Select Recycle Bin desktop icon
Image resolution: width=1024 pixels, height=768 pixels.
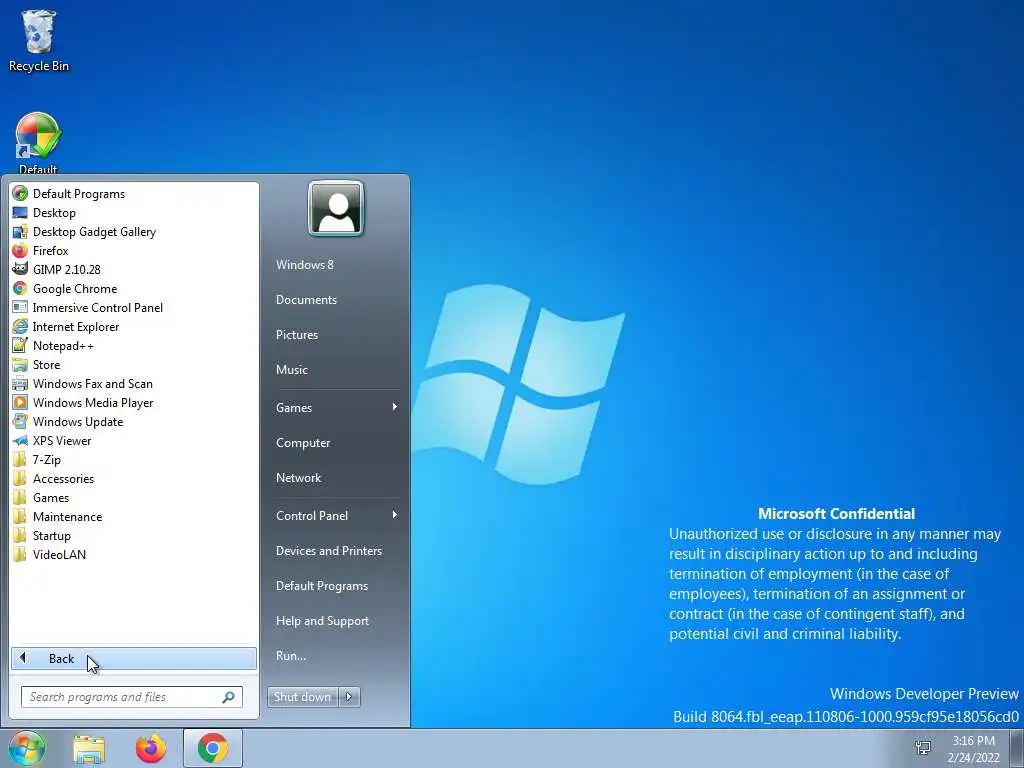click(39, 40)
